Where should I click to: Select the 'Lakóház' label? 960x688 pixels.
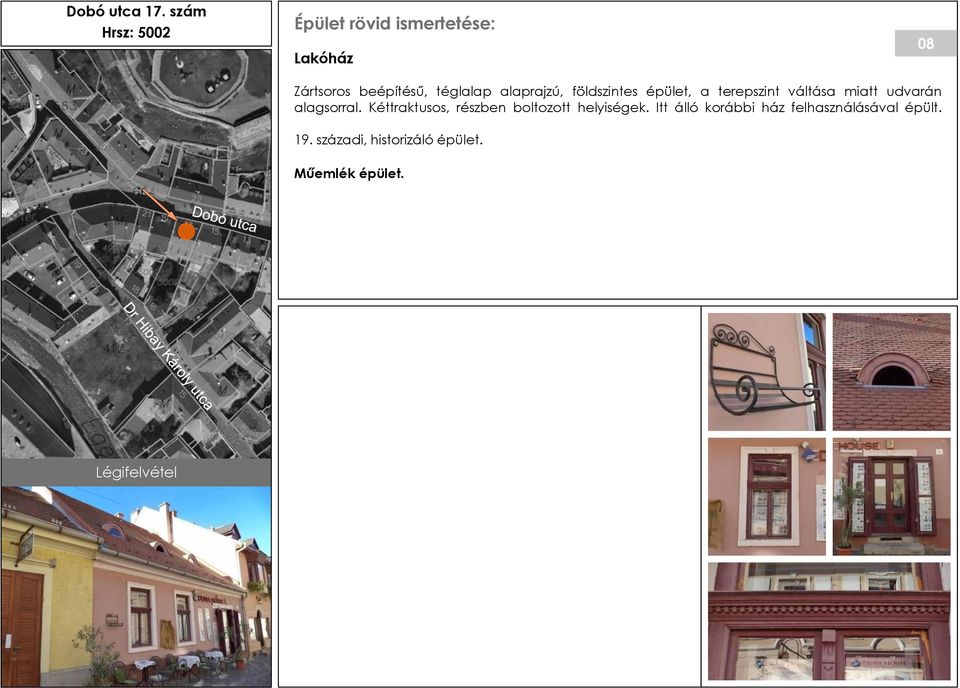pyautogui.click(x=323, y=59)
